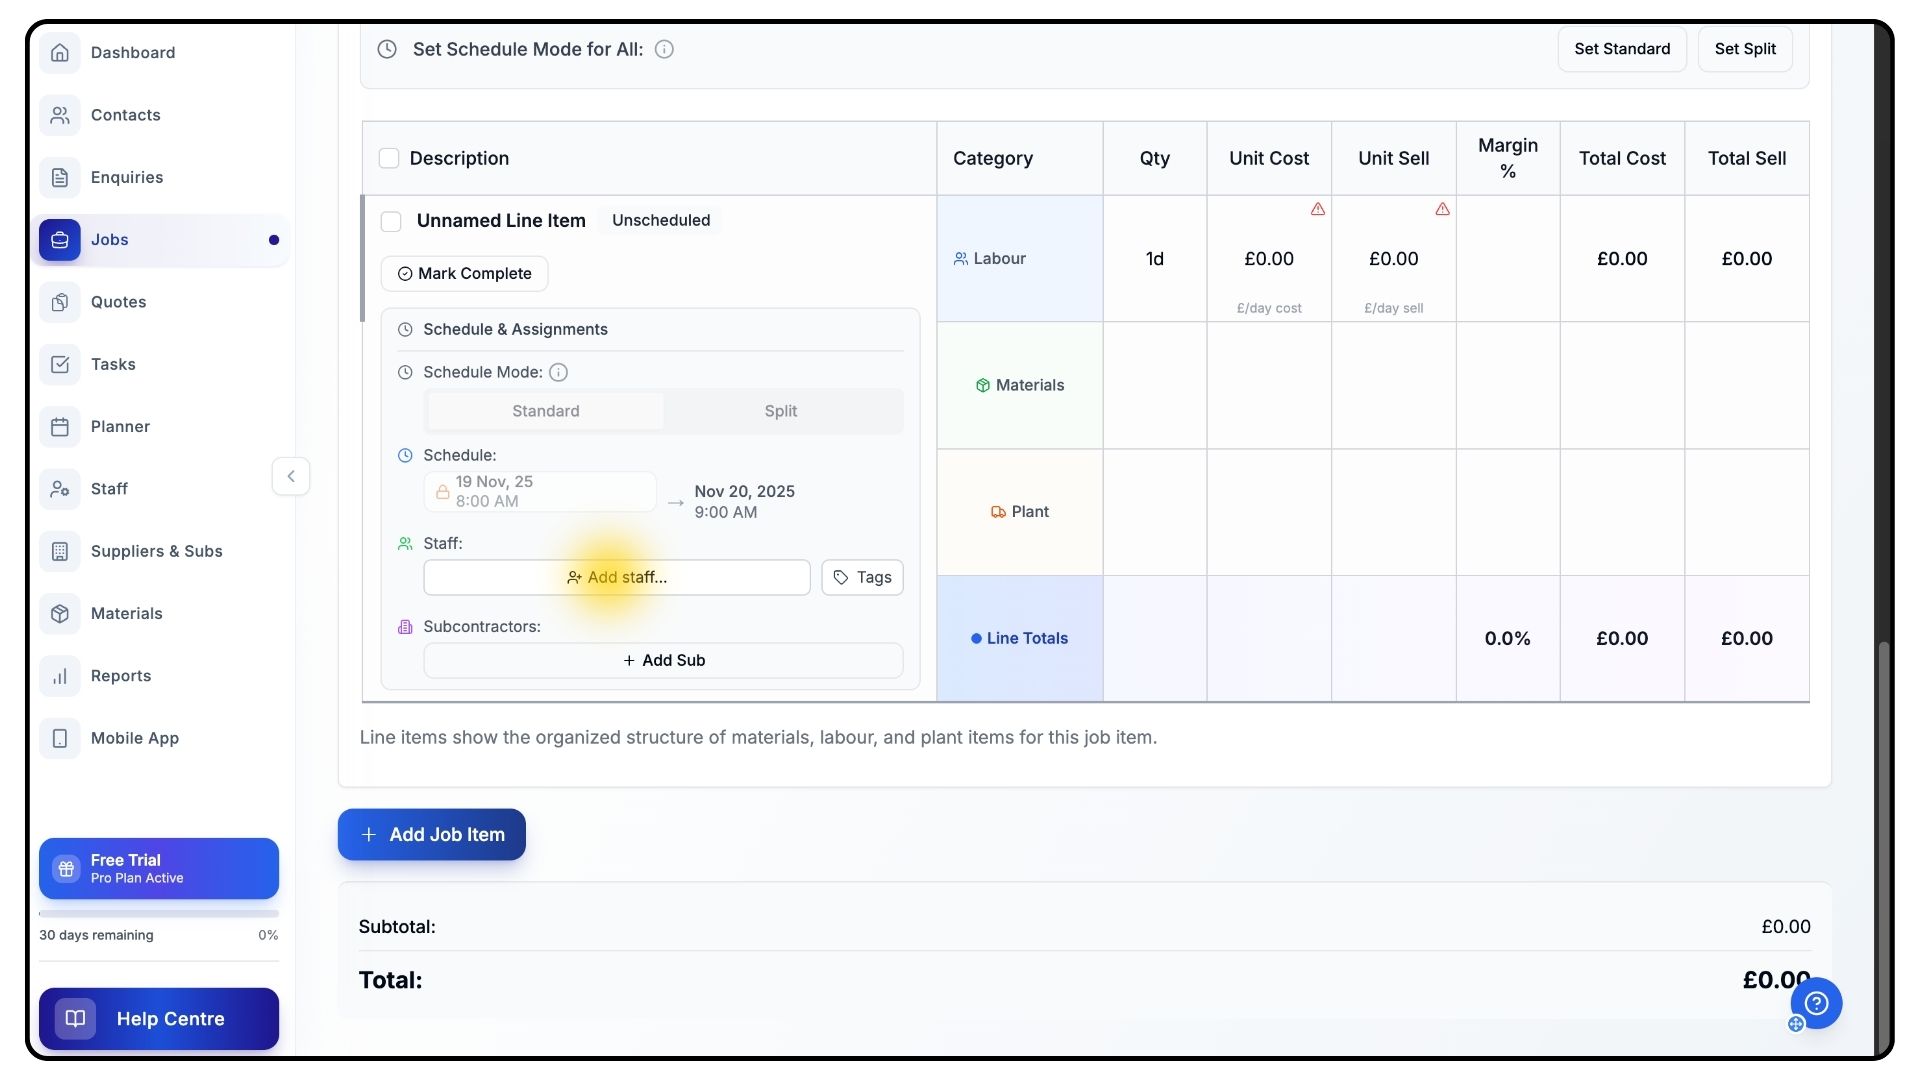
Task: Click the Schedule Mode info icon
Action: pos(559,372)
